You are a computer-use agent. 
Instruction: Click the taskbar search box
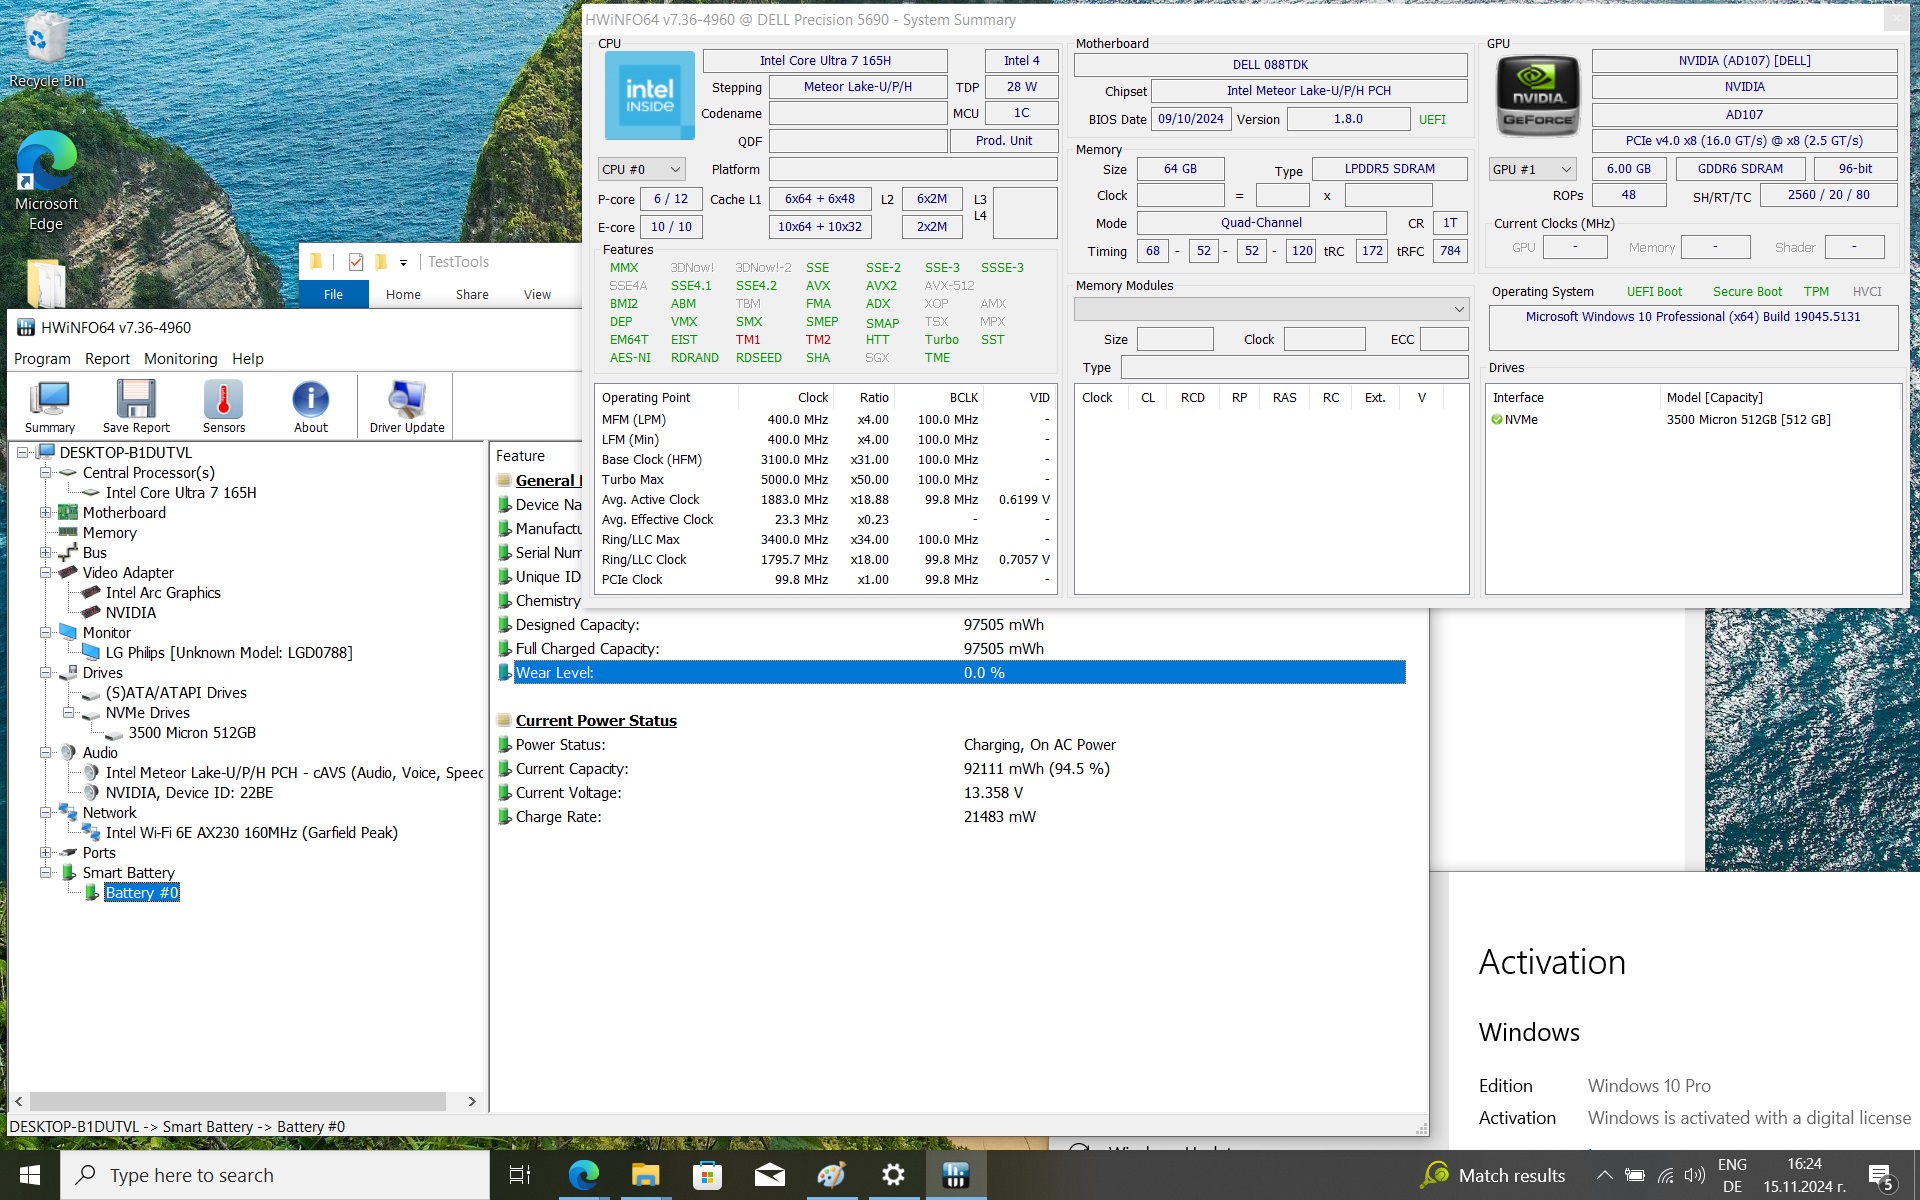(x=275, y=1175)
